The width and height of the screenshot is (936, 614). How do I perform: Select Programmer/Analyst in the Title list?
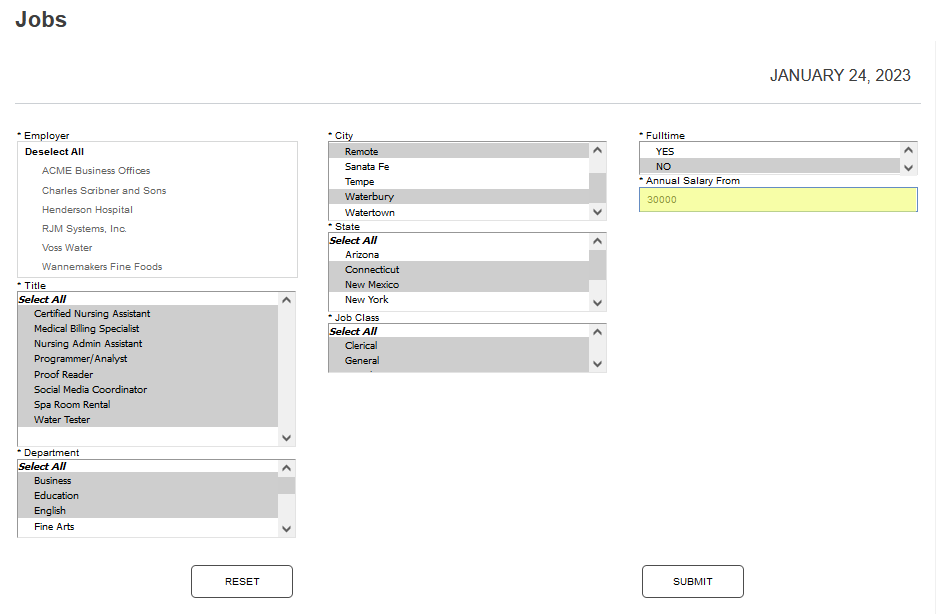[80, 359]
